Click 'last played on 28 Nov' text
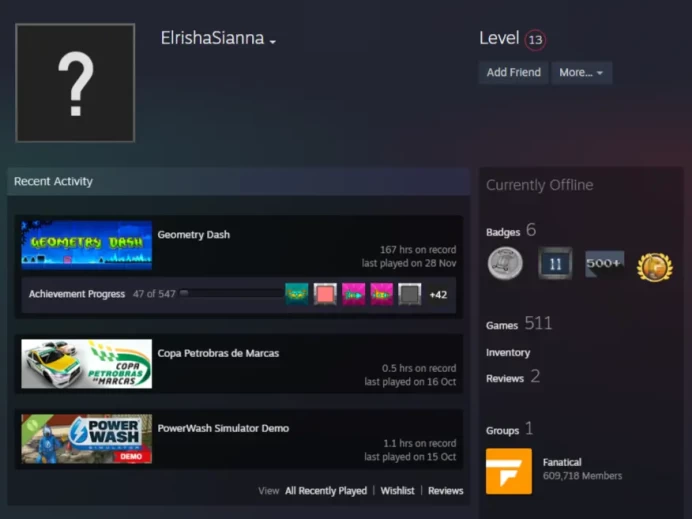Viewport: 692px width, 519px height. click(x=409, y=263)
